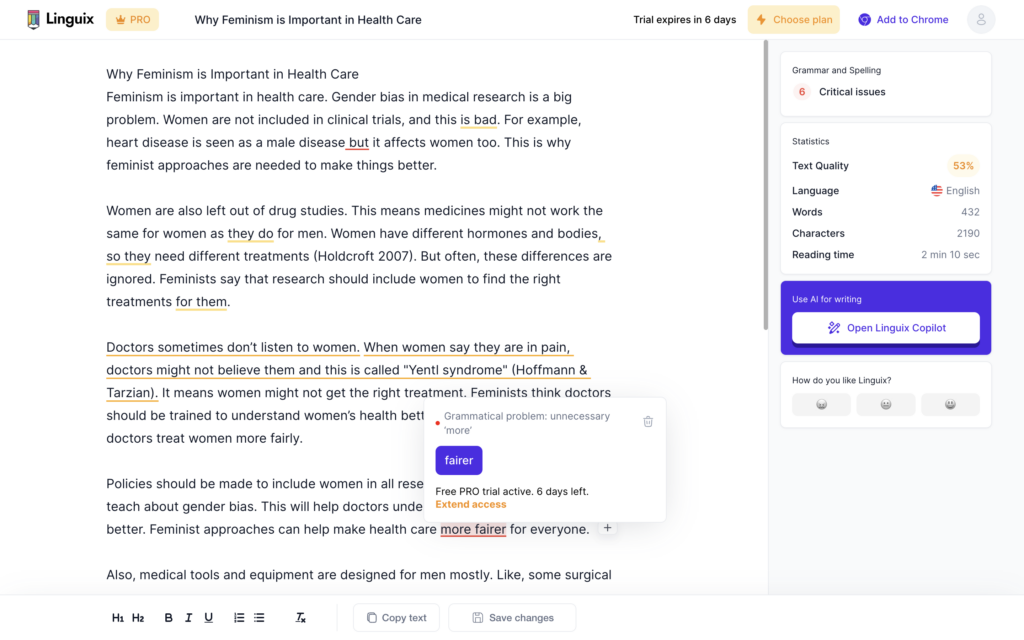
Task: Click the plus icon next to the paragraph
Action: (607, 526)
